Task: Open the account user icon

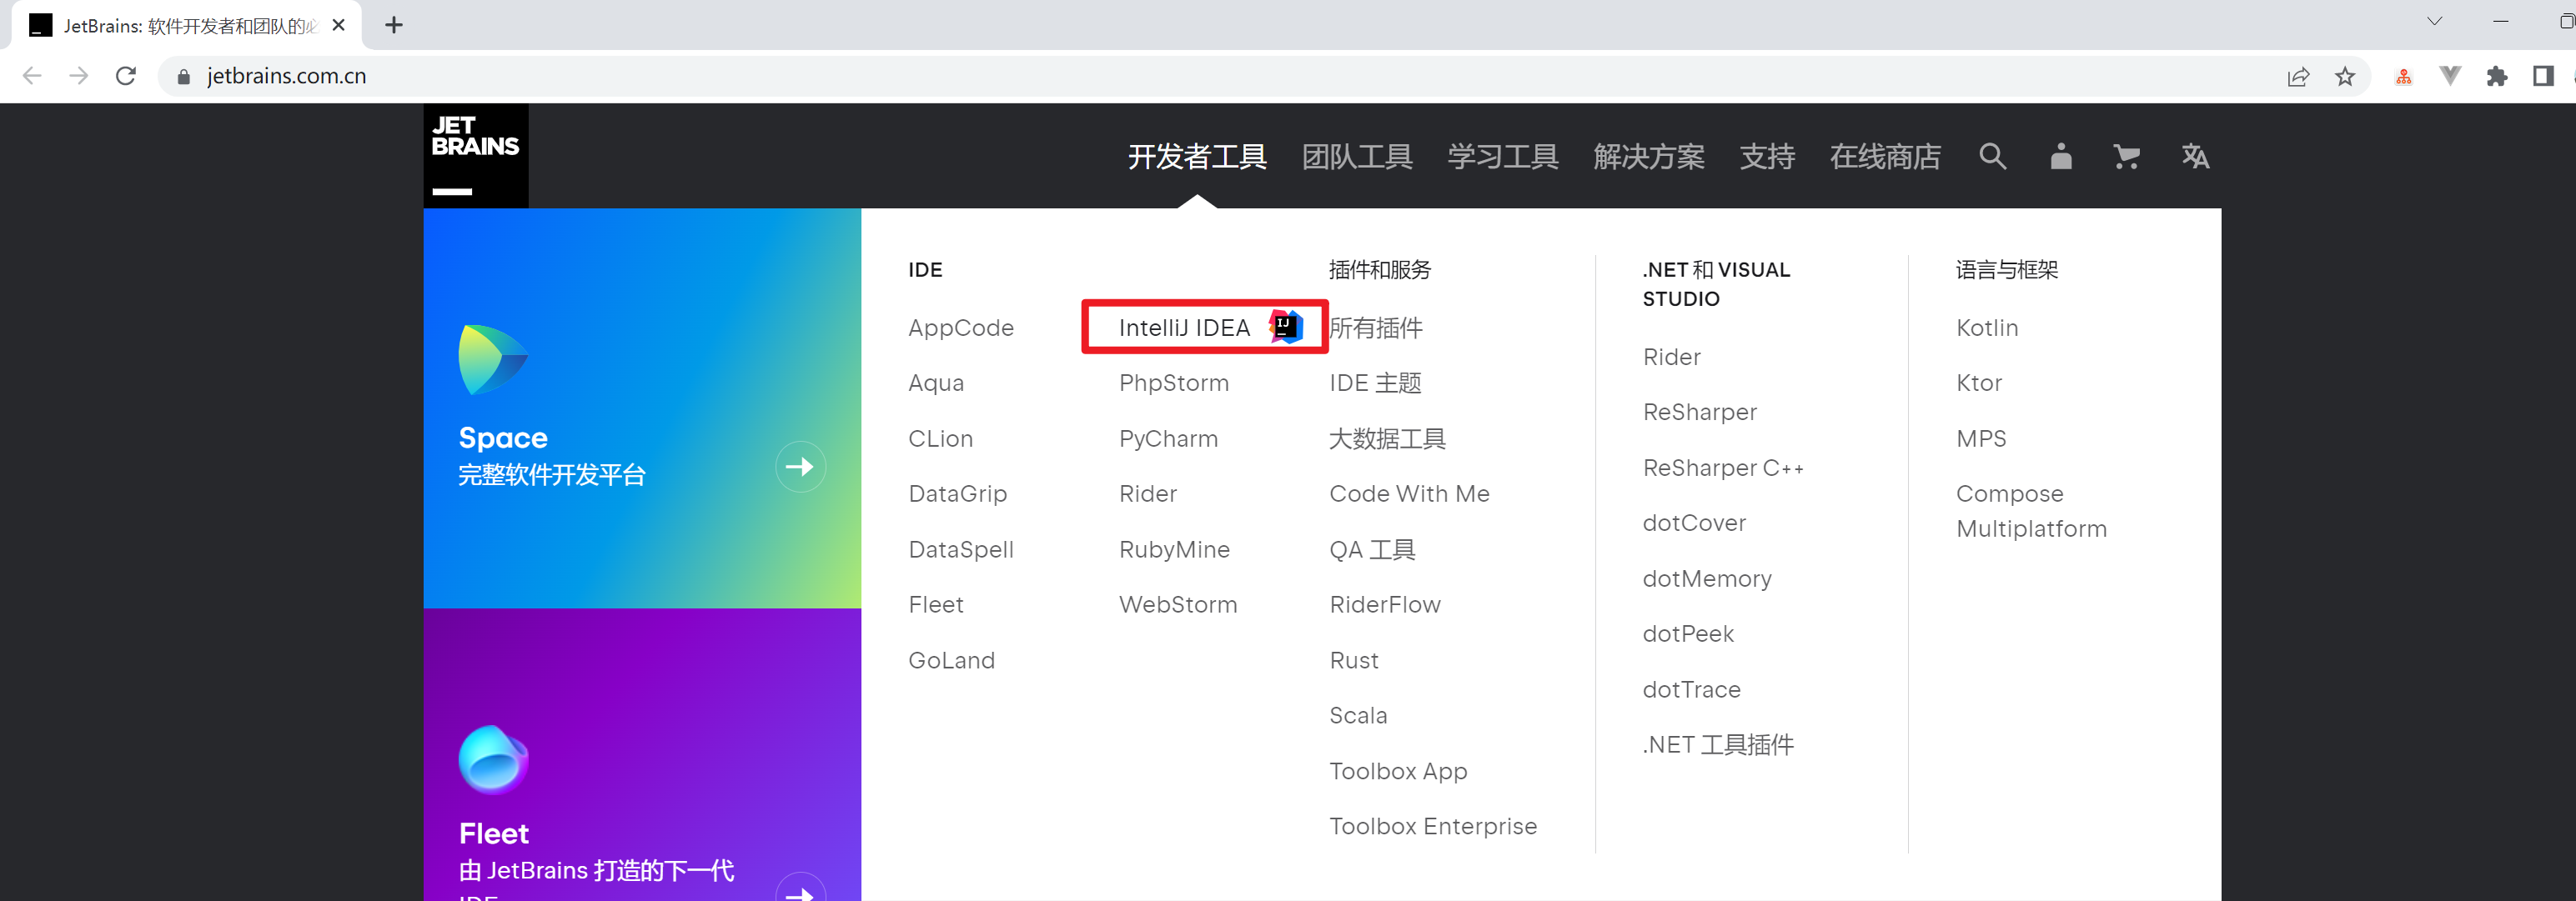Action: coord(2060,156)
